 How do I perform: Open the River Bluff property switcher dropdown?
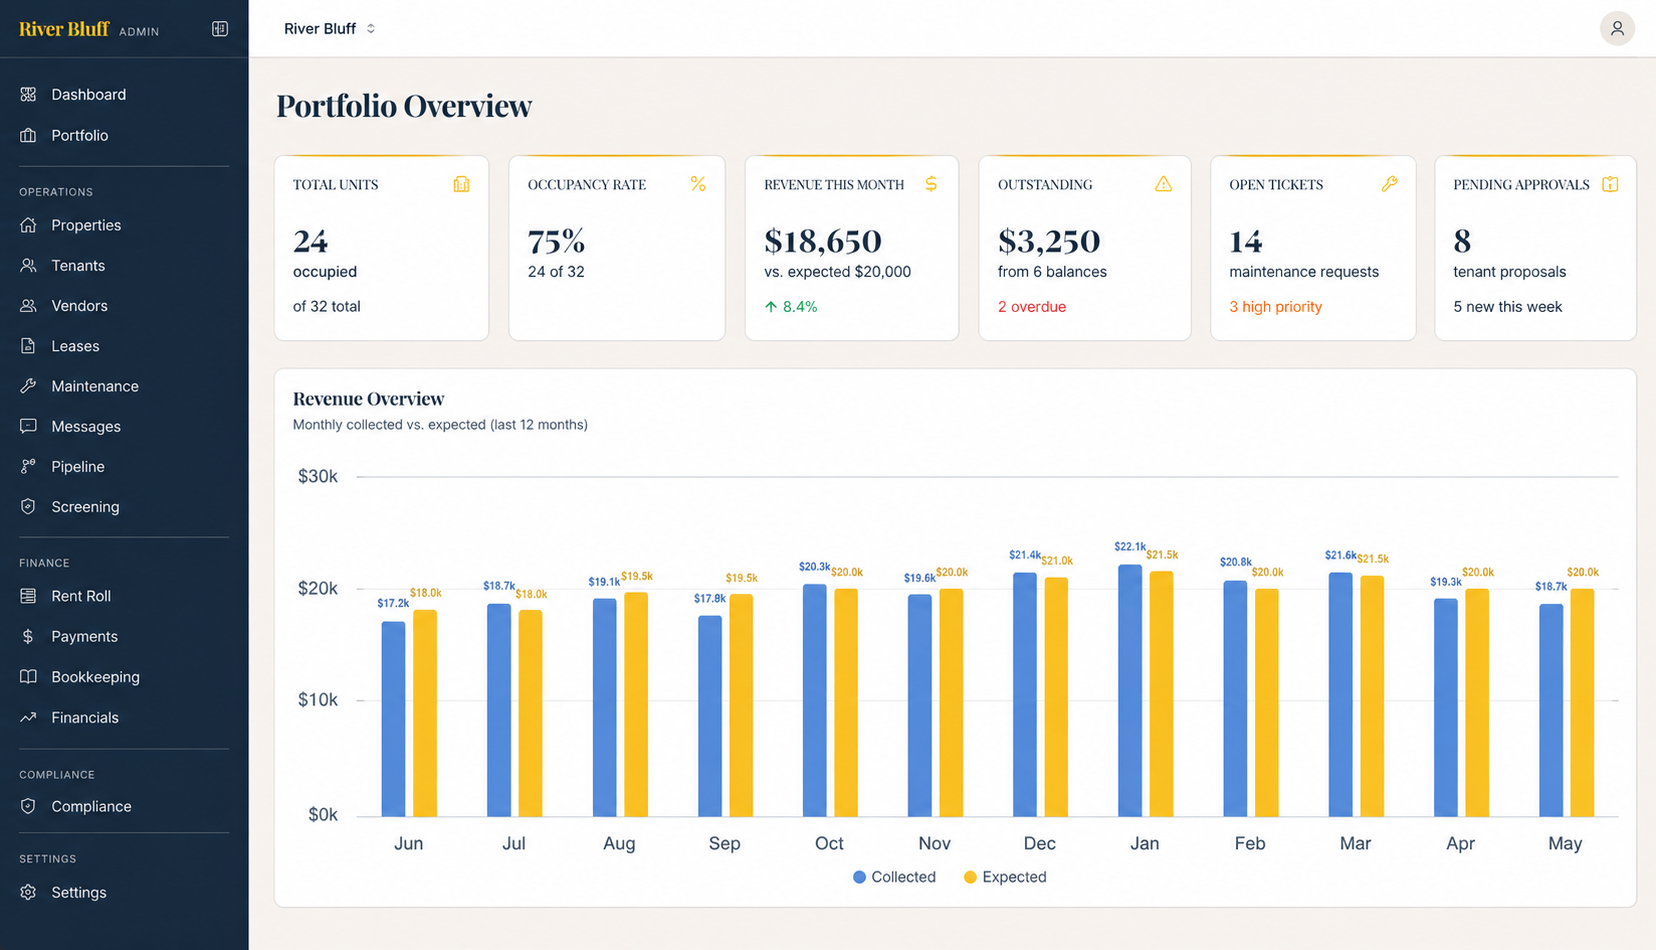pyautogui.click(x=329, y=29)
